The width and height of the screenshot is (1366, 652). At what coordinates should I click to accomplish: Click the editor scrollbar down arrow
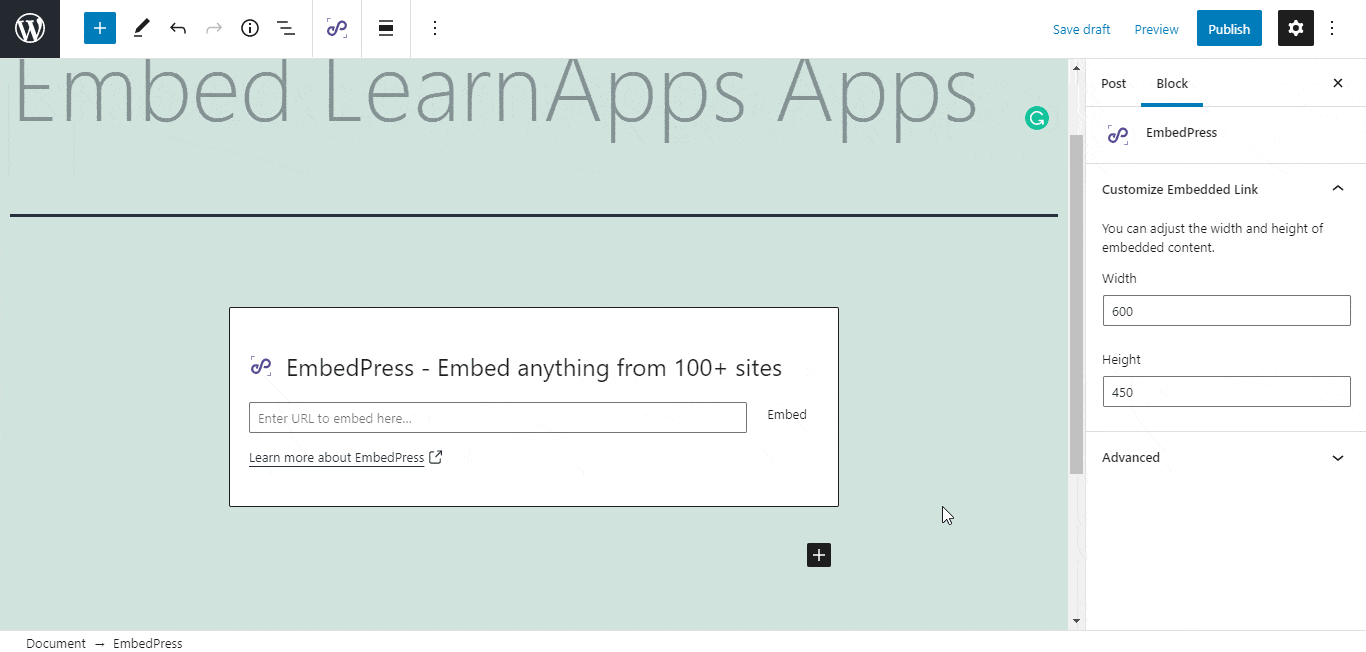[1077, 621]
